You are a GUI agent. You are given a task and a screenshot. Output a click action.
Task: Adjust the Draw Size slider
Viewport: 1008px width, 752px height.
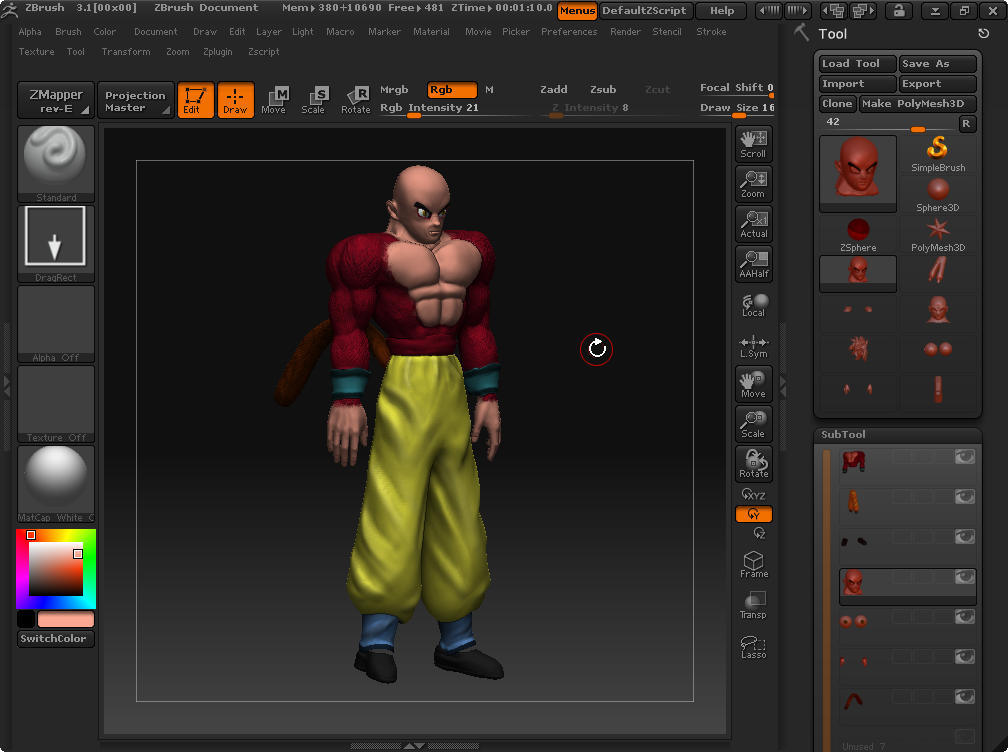(x=737, y=109)
